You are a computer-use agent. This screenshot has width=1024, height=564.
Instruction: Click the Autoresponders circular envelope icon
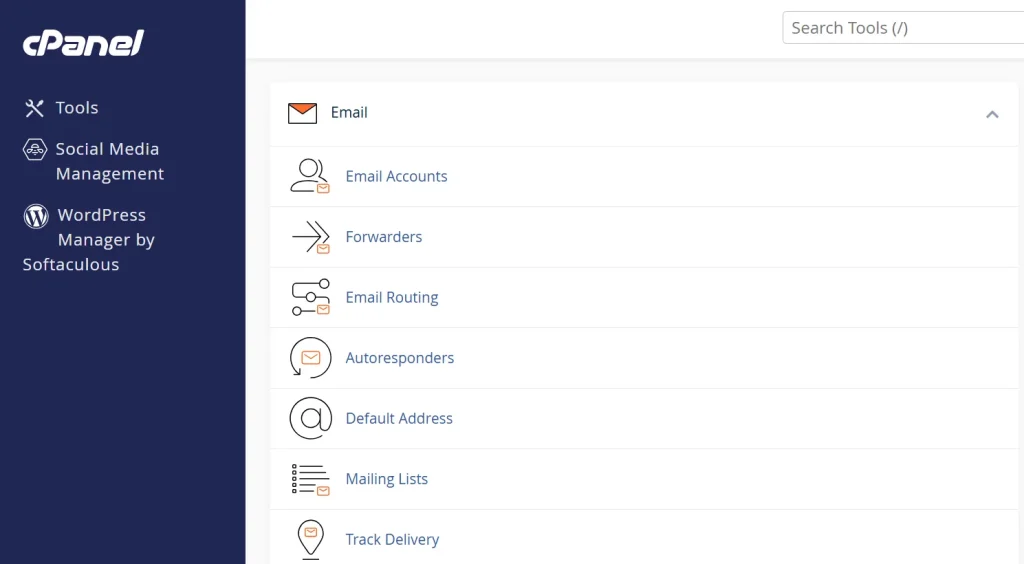click(310, 358)
